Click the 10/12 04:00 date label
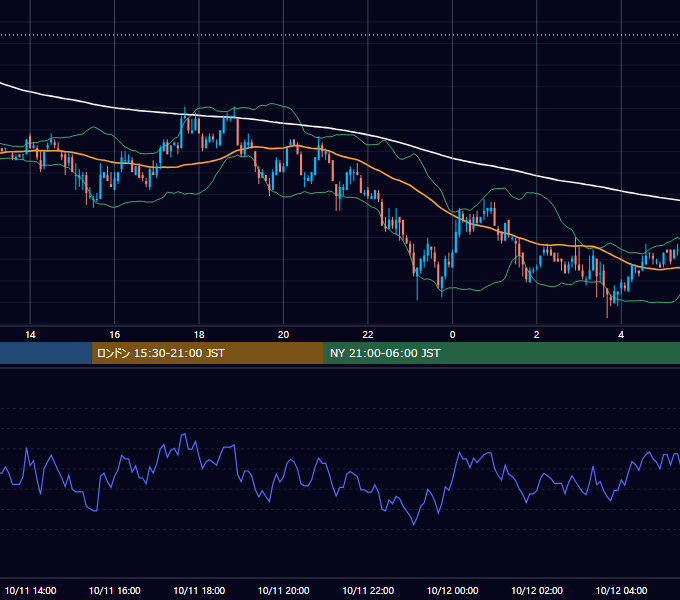Screen dimensions: 680x600 pos(621,590)
